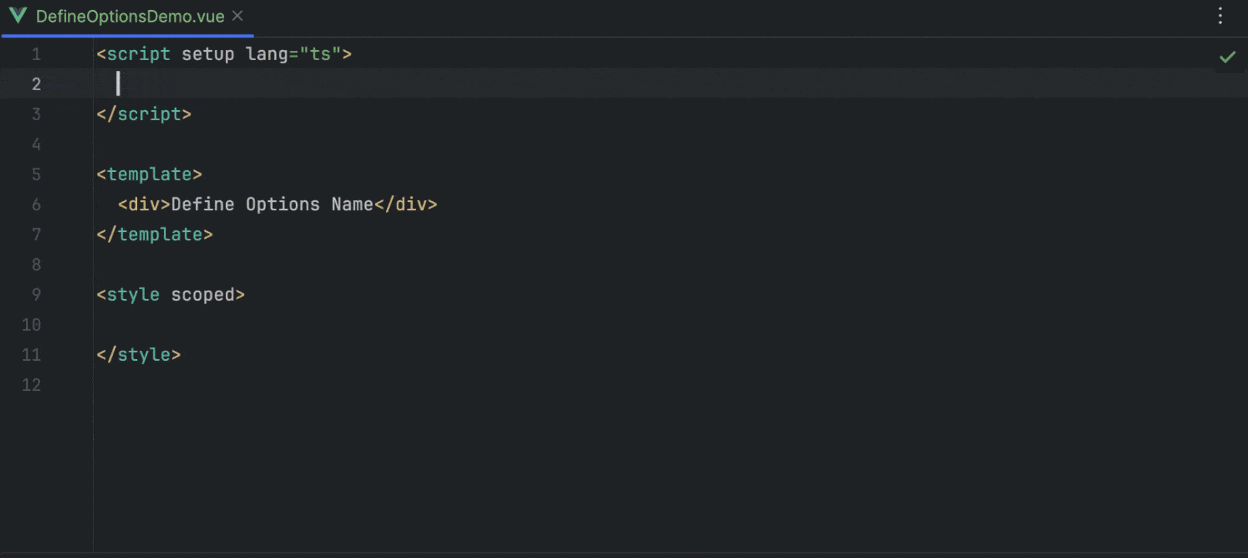Place cursor on empty line 10
The height and width of the screenshot is (558, 1248).
(300, 324)
